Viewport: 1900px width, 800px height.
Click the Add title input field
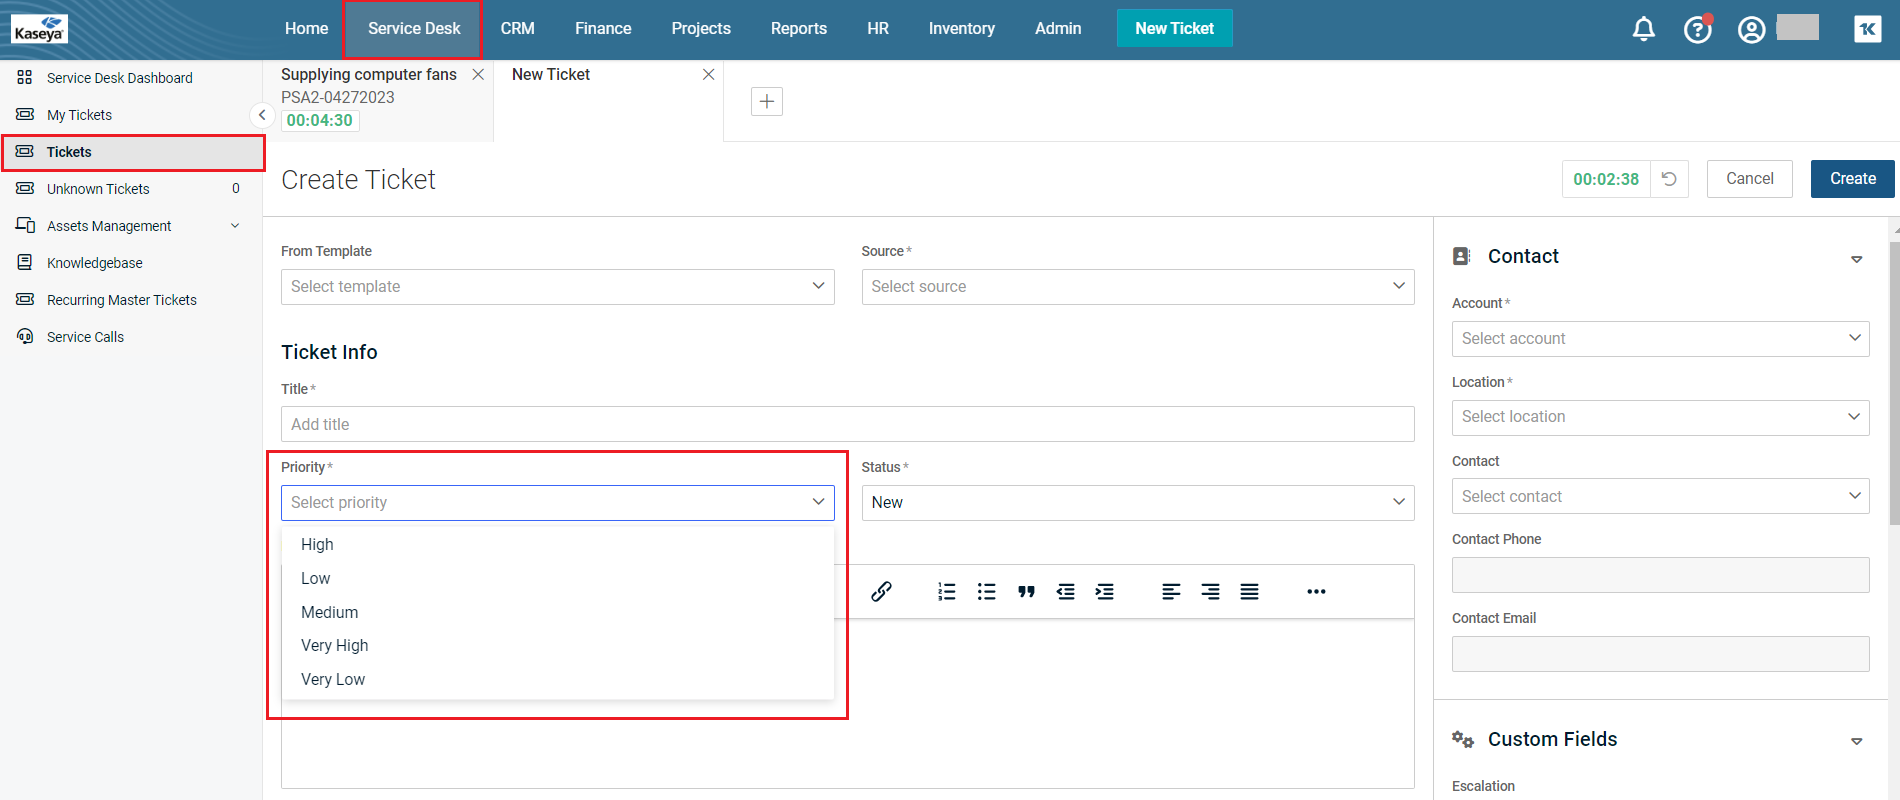847,424
